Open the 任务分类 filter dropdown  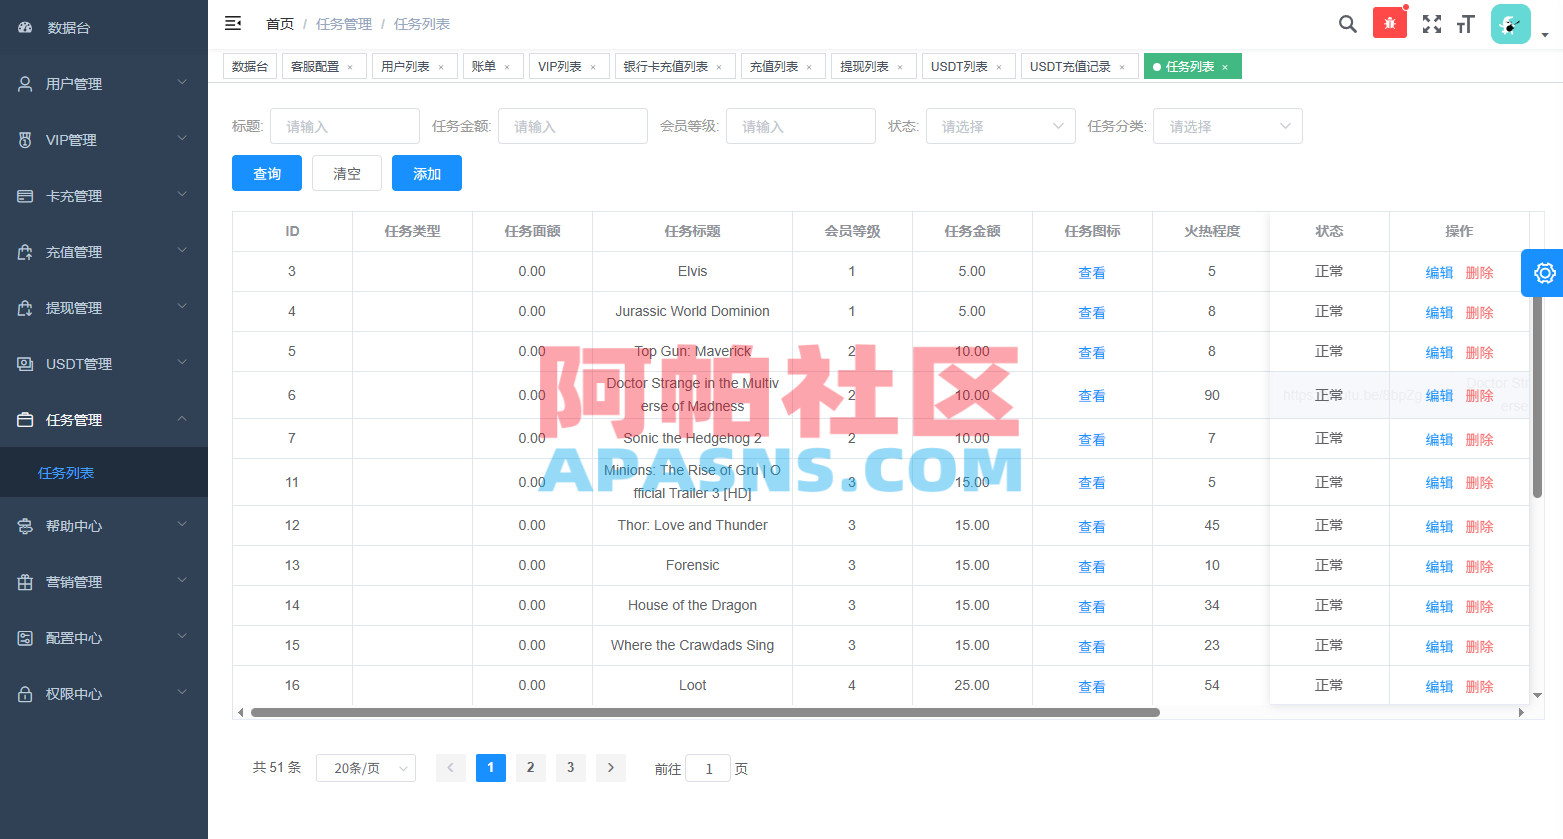(x=1228, y=126)
